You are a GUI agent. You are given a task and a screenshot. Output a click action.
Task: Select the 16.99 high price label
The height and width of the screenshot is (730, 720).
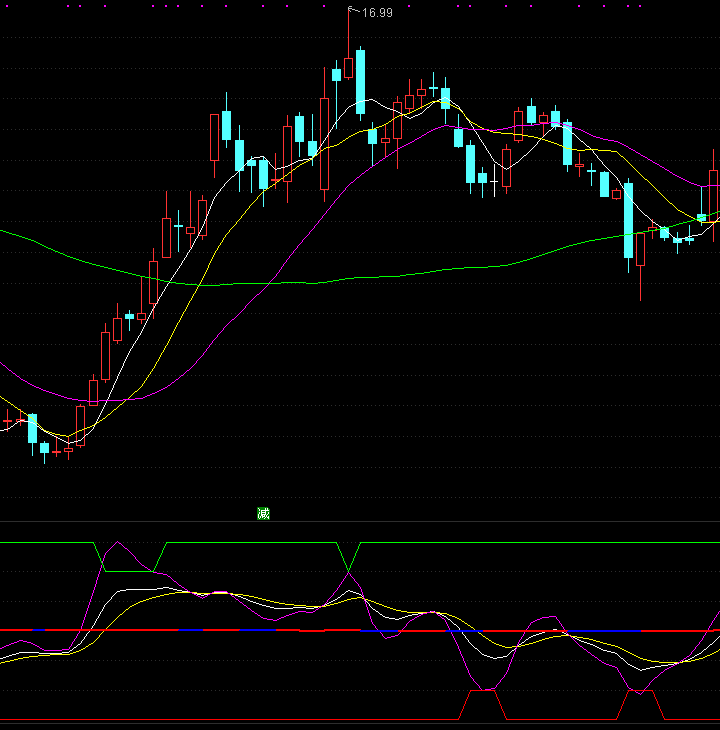click(x=377, y=13)
